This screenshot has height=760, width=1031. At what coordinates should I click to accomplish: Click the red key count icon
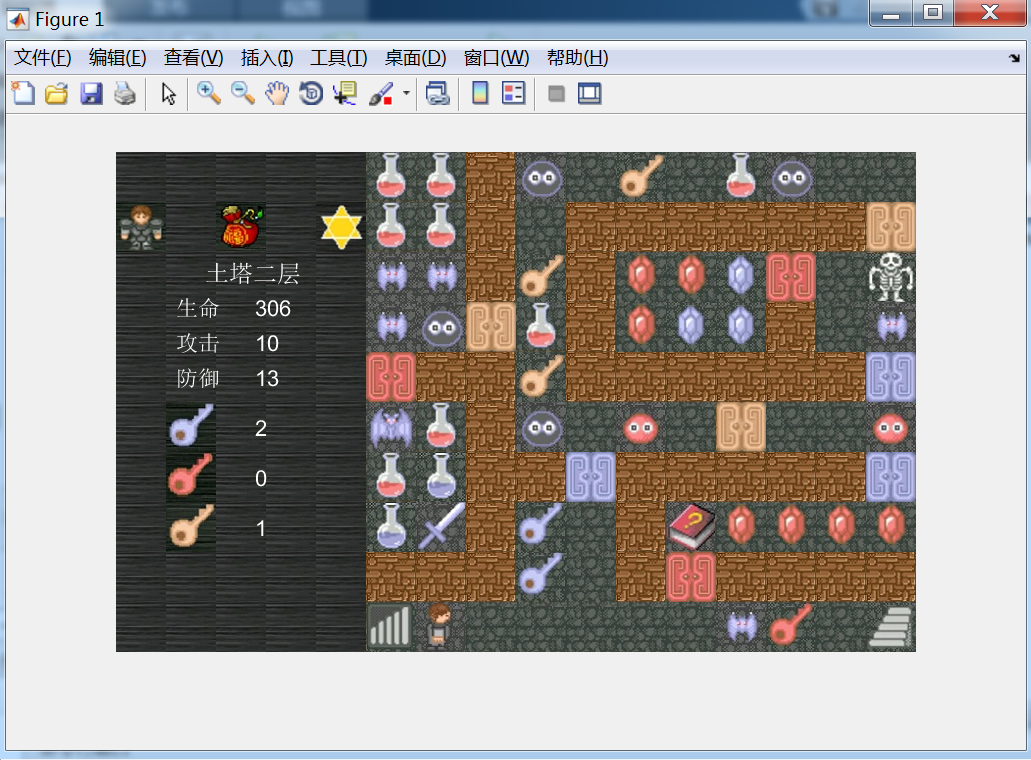[191, 476]
